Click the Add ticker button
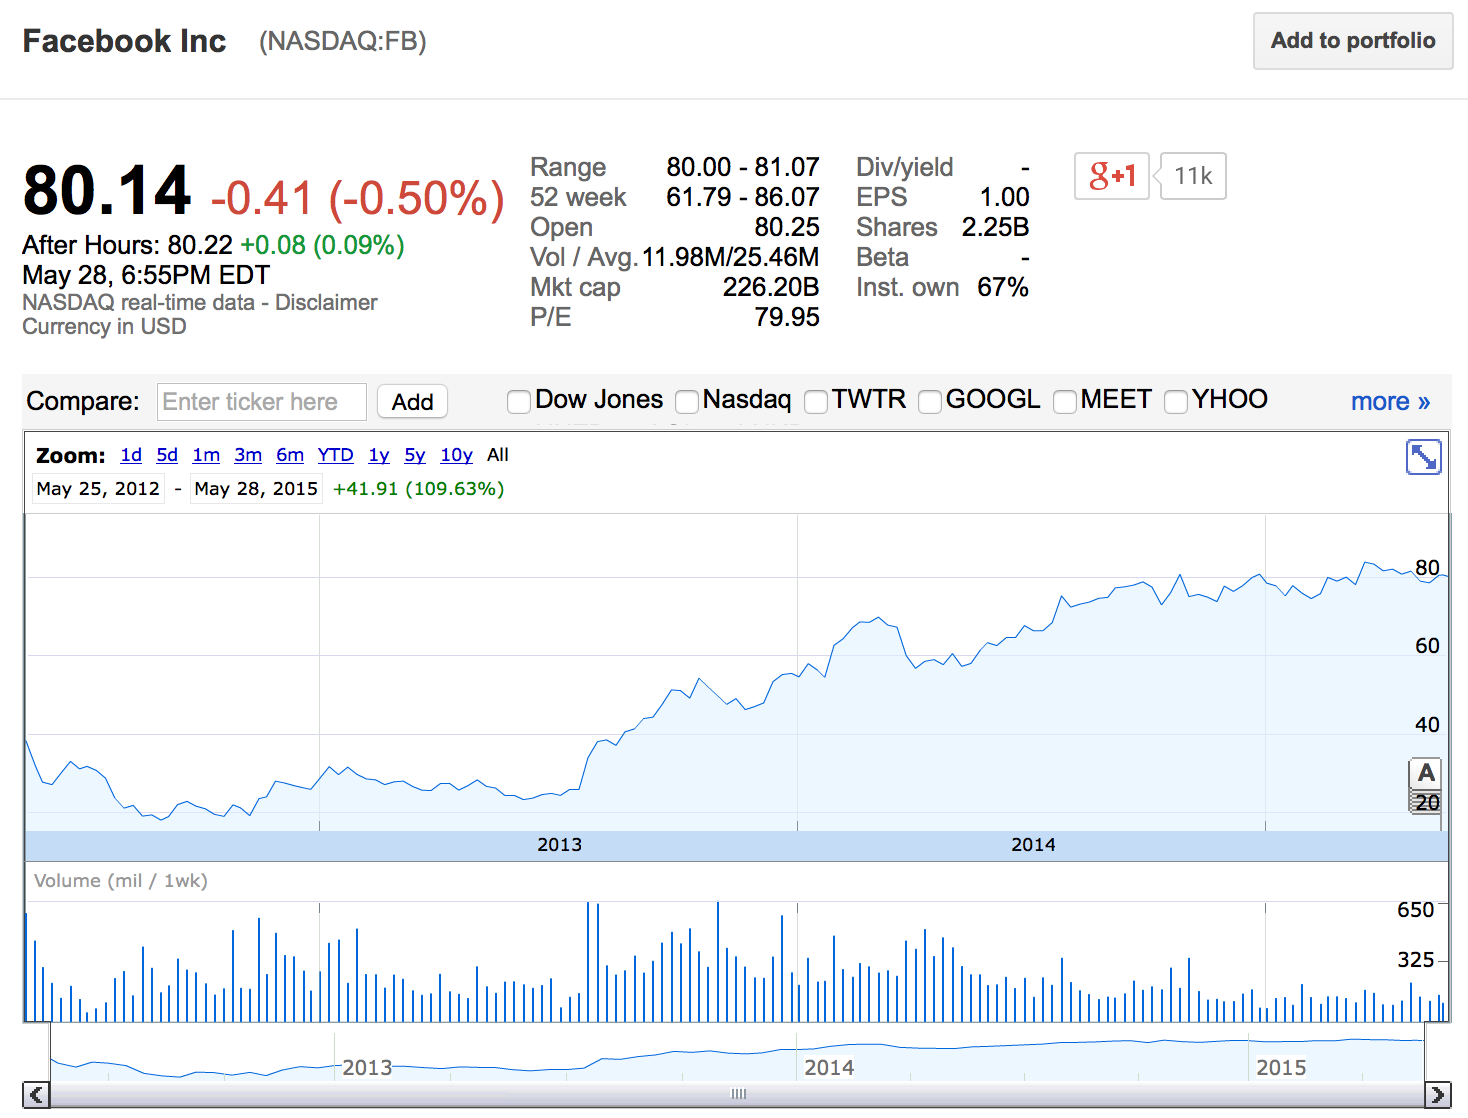This screenshot has height=1118, width=1468. point(412,402)
